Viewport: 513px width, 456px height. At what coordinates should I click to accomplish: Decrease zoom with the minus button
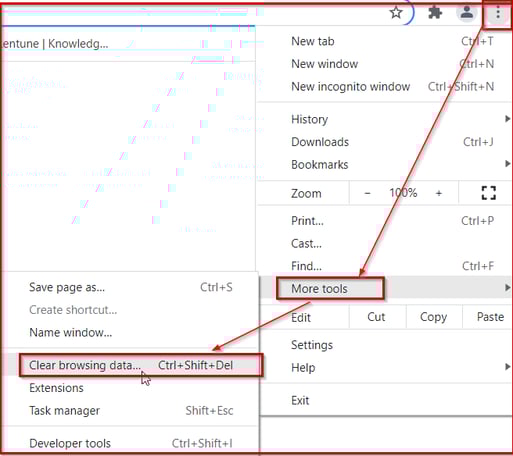(x=367, y=193)
